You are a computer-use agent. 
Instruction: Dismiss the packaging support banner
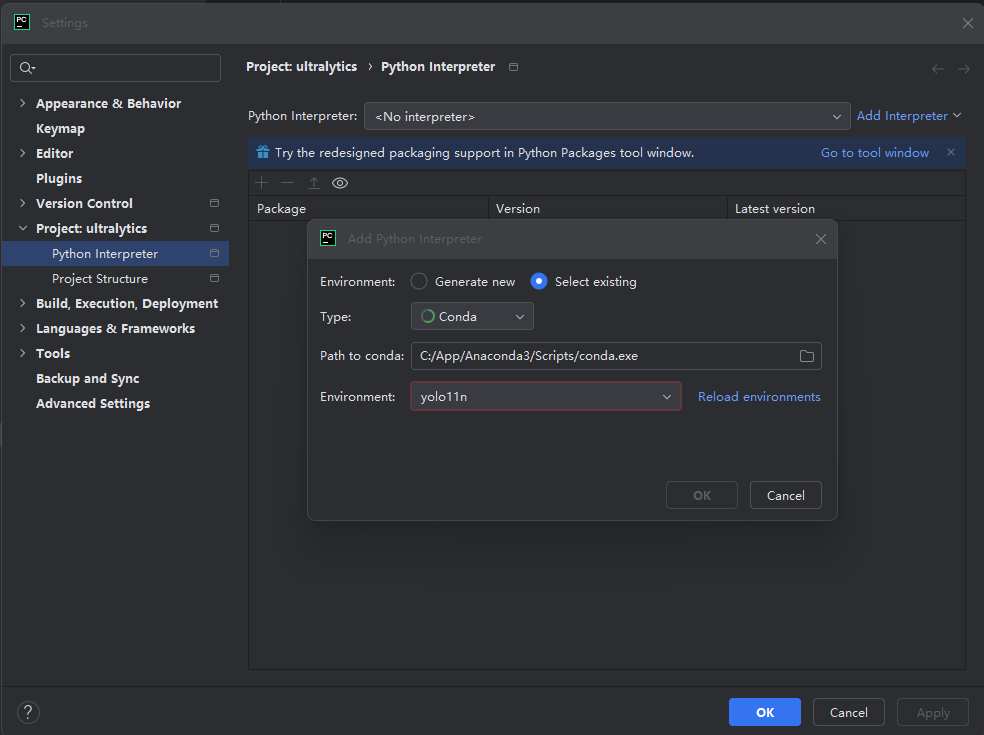950,153
